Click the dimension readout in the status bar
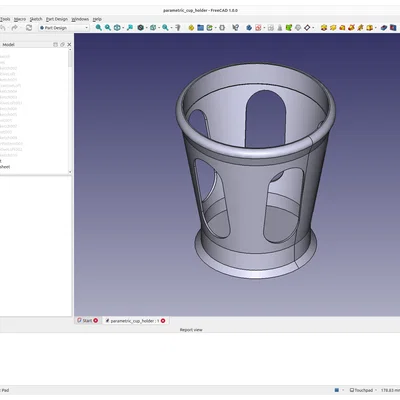This screenshot has height=400, width=400. pyautogui.click(x=390, y=390)
